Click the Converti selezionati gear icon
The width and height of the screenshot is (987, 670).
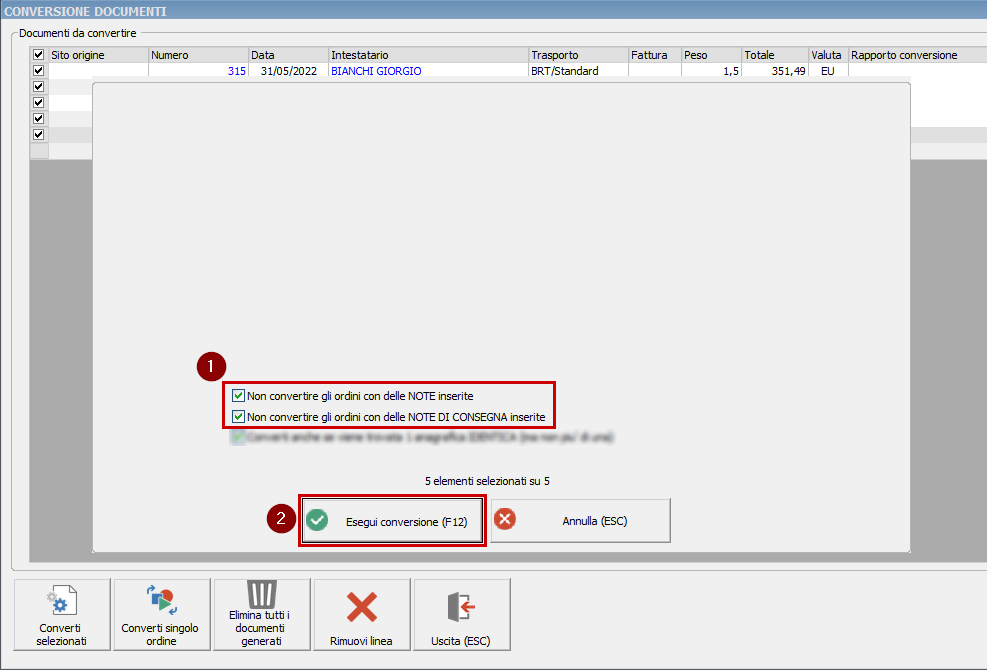point(61,603)
